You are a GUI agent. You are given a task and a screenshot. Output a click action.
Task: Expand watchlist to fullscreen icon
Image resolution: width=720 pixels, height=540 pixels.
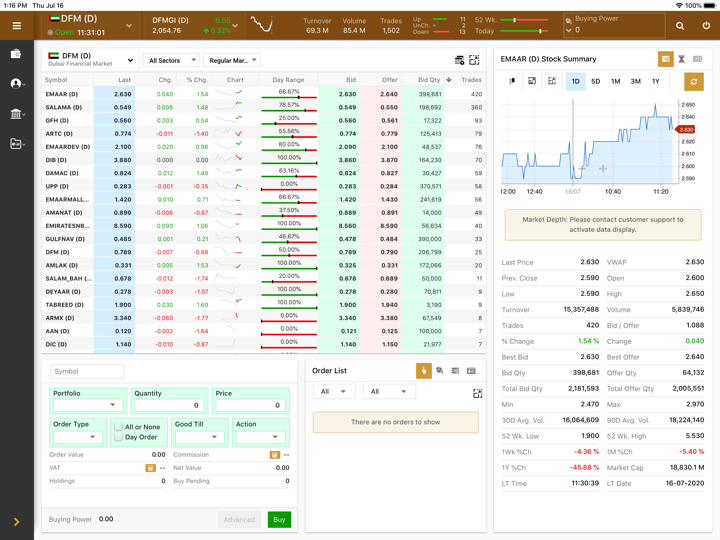(x=475, y=61)
